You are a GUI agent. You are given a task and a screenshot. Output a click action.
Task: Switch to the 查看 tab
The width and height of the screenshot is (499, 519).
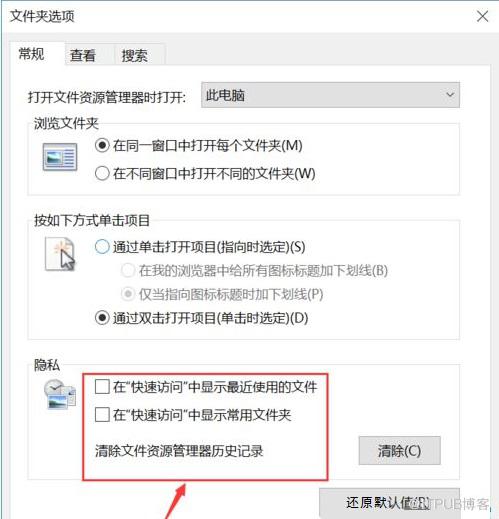pyautogui.click(x=83, y=55)
